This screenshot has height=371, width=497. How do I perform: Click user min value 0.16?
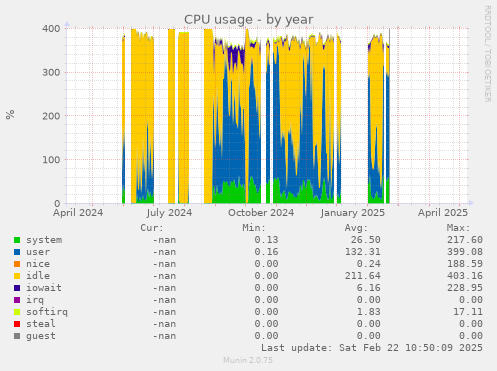pyautogui.click(x=266, y=252)
